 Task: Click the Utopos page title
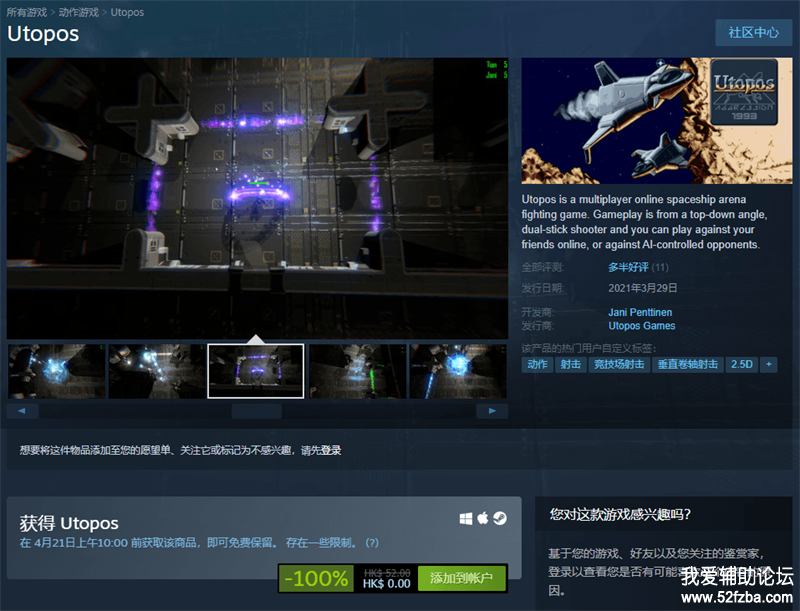coord(43,34)
